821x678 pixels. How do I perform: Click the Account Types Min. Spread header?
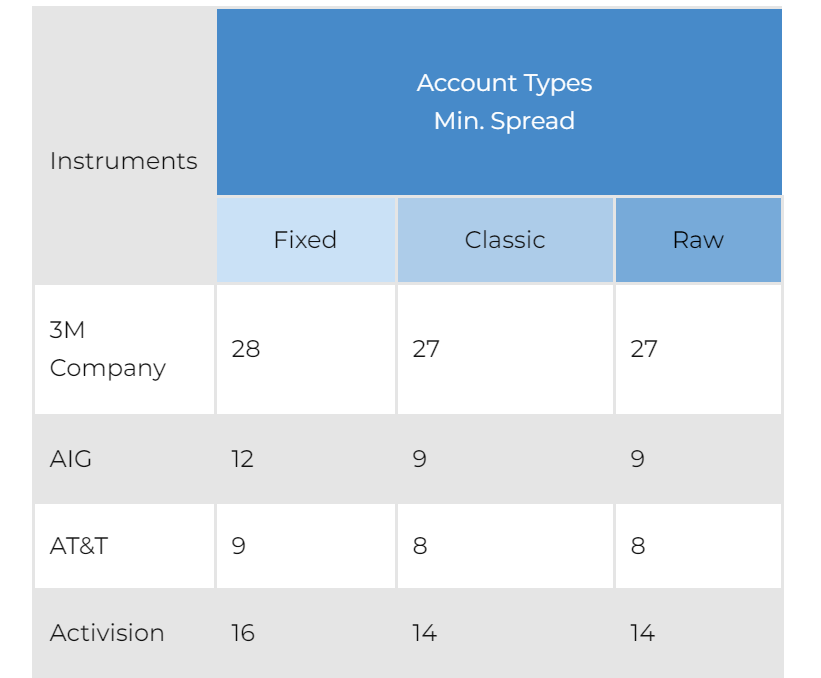point(504,102)
